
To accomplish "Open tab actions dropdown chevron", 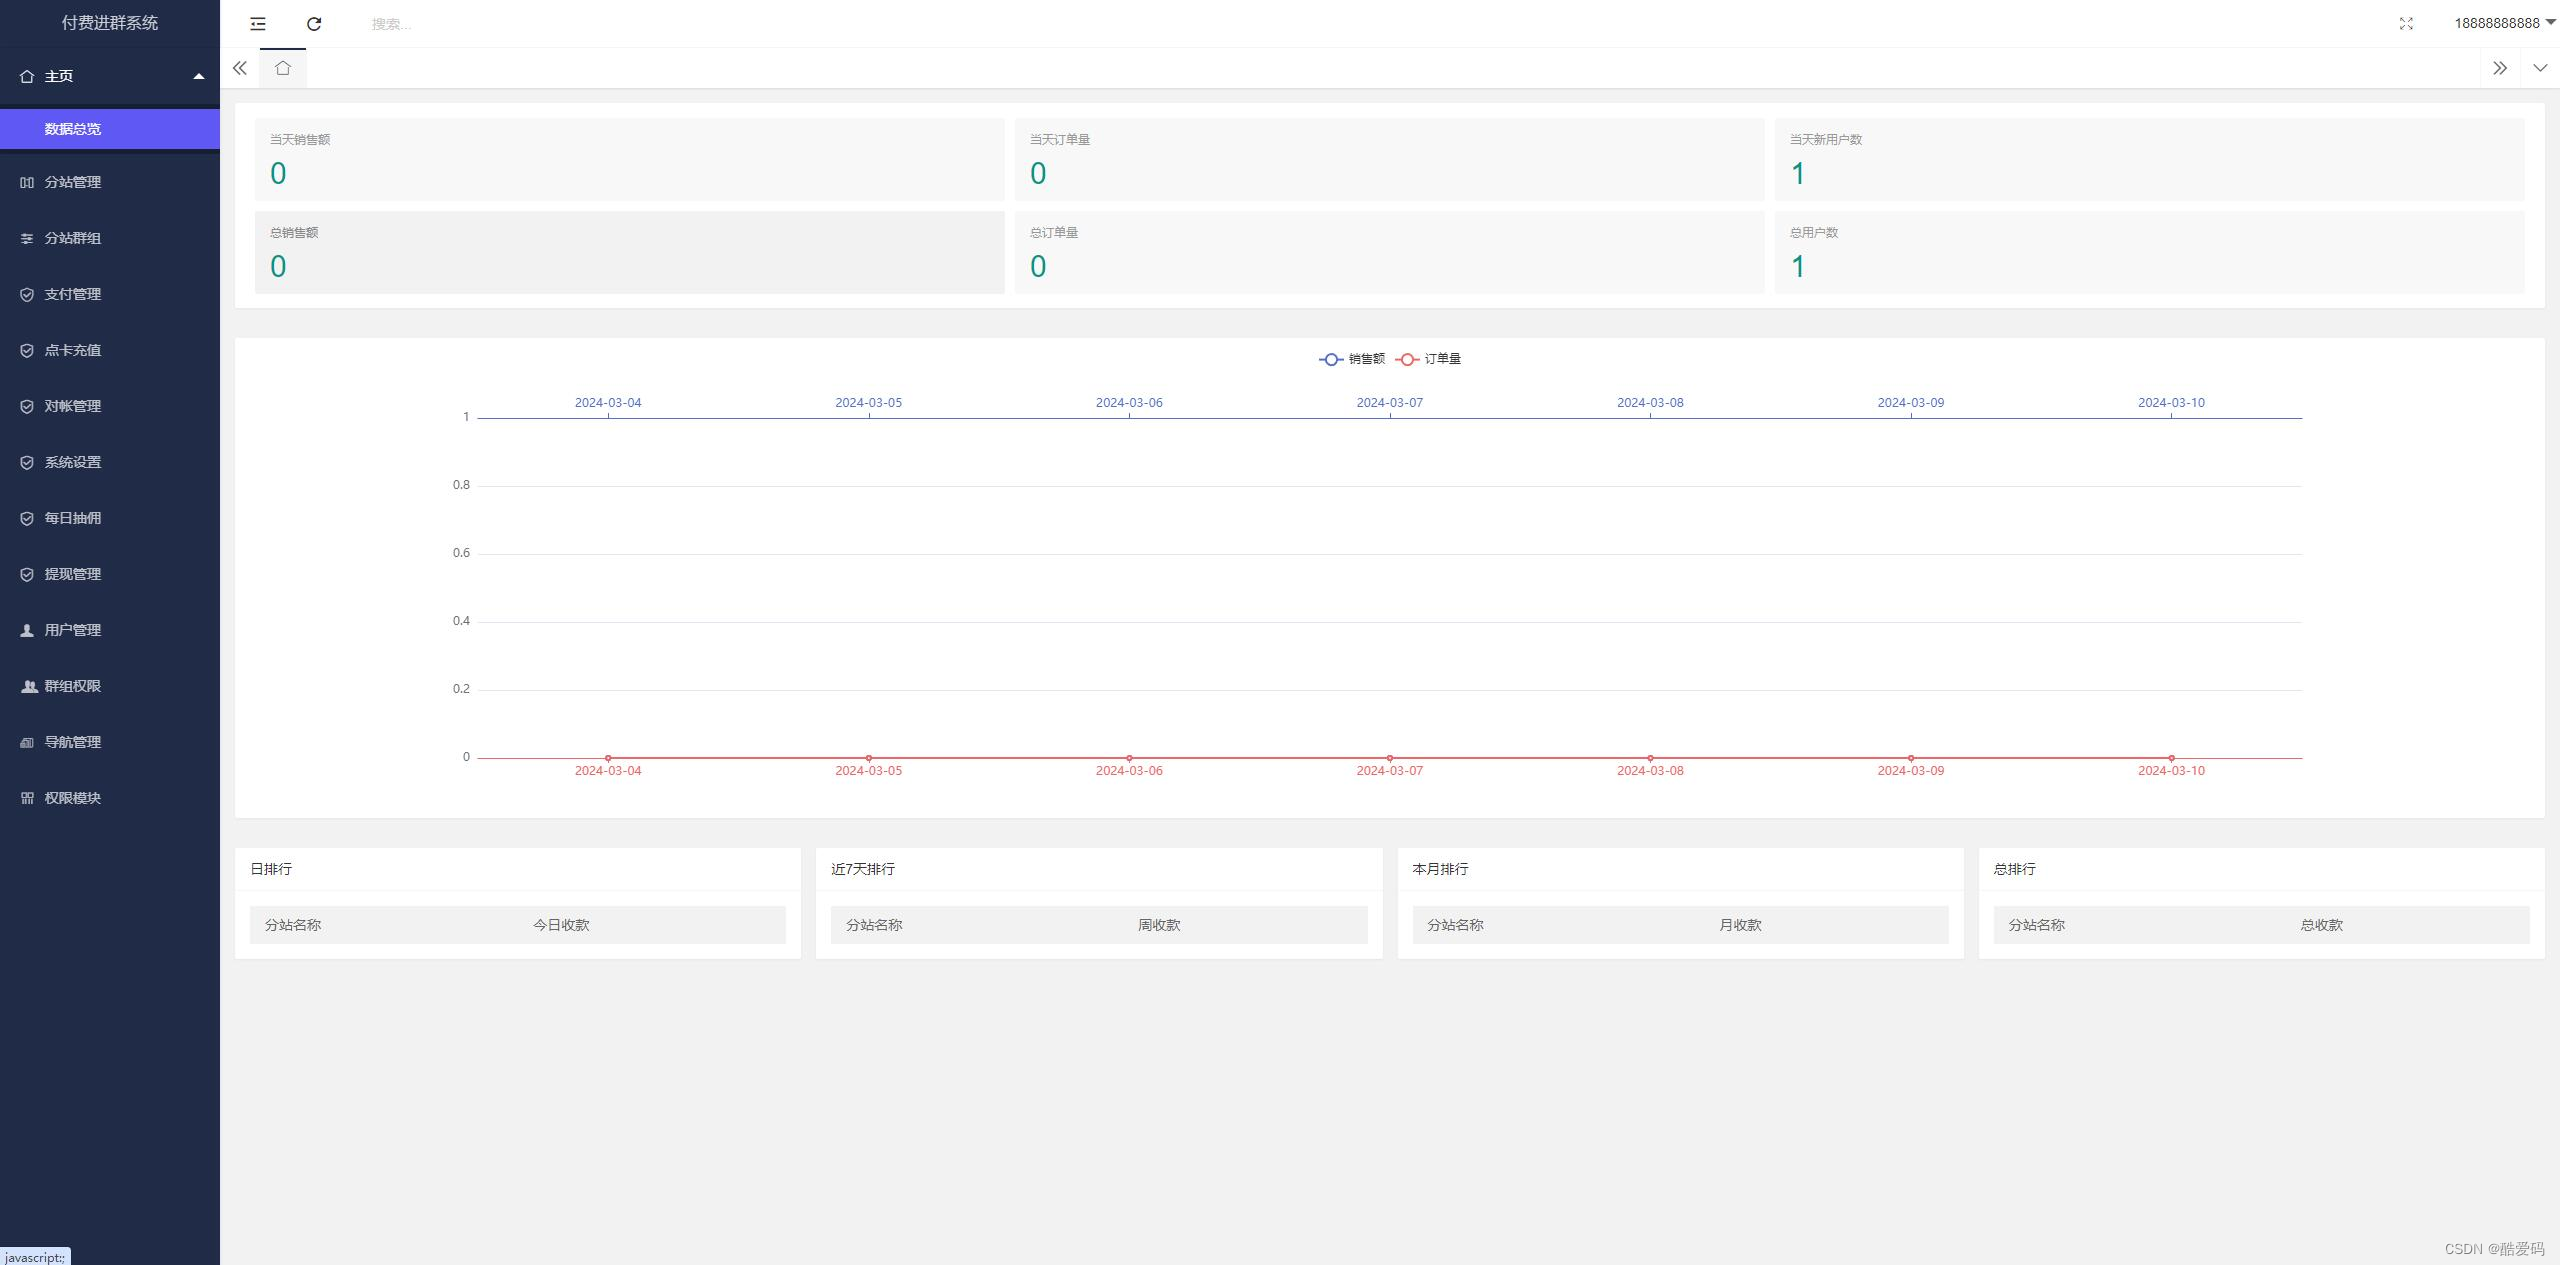I will (x=2540, y=68).
